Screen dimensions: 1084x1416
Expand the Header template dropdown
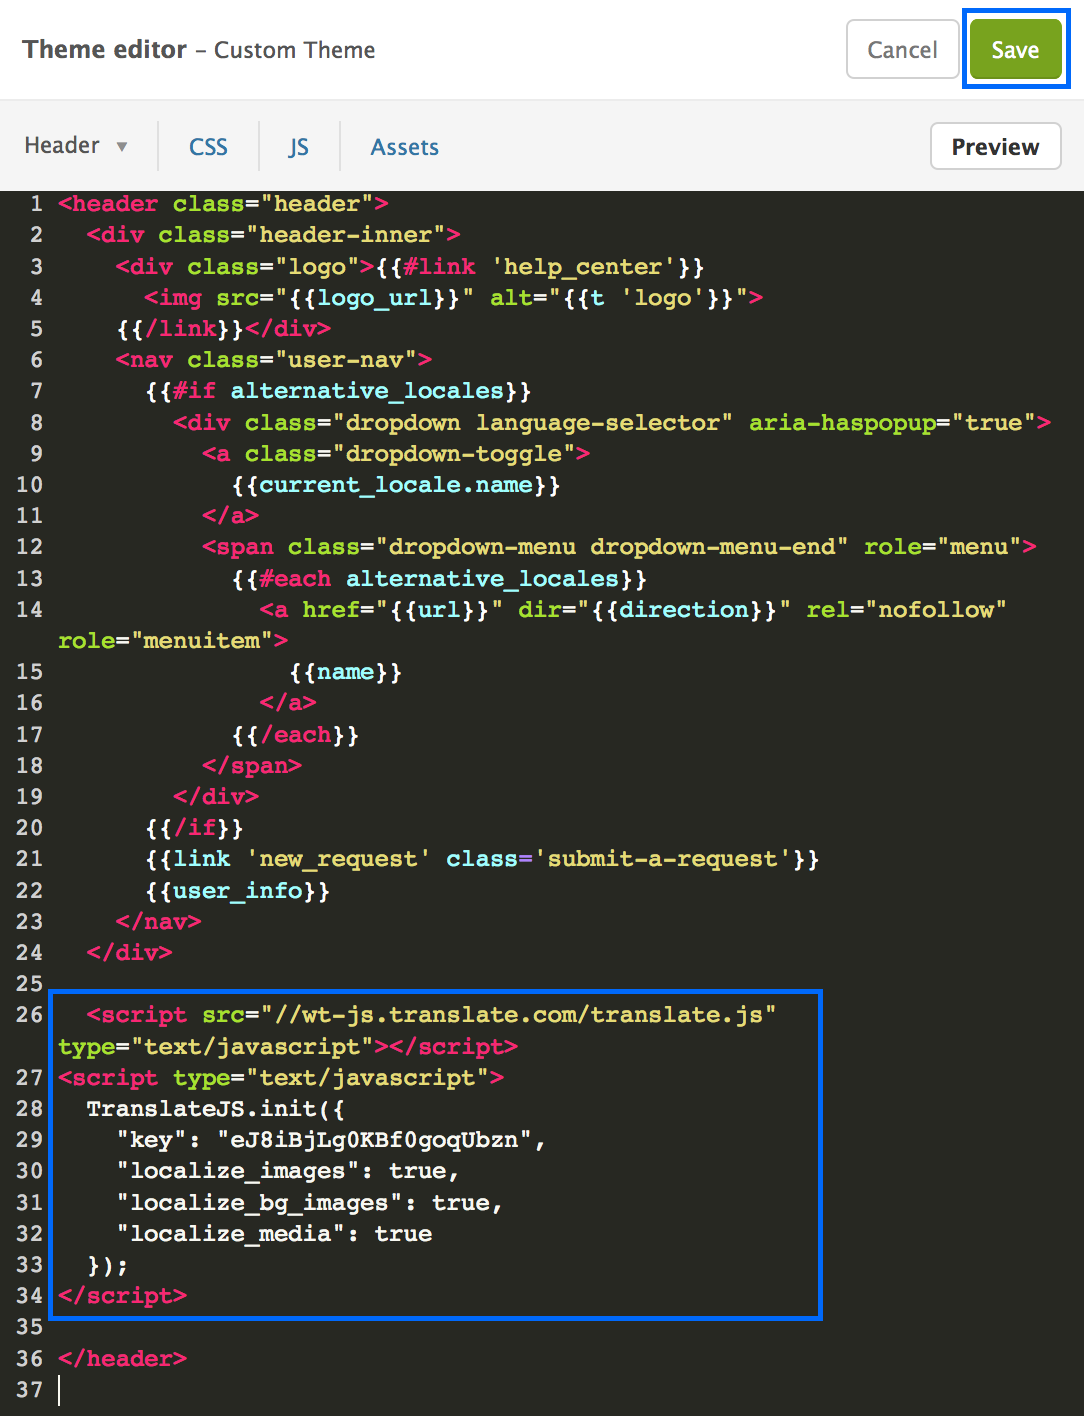pos(76,146)
